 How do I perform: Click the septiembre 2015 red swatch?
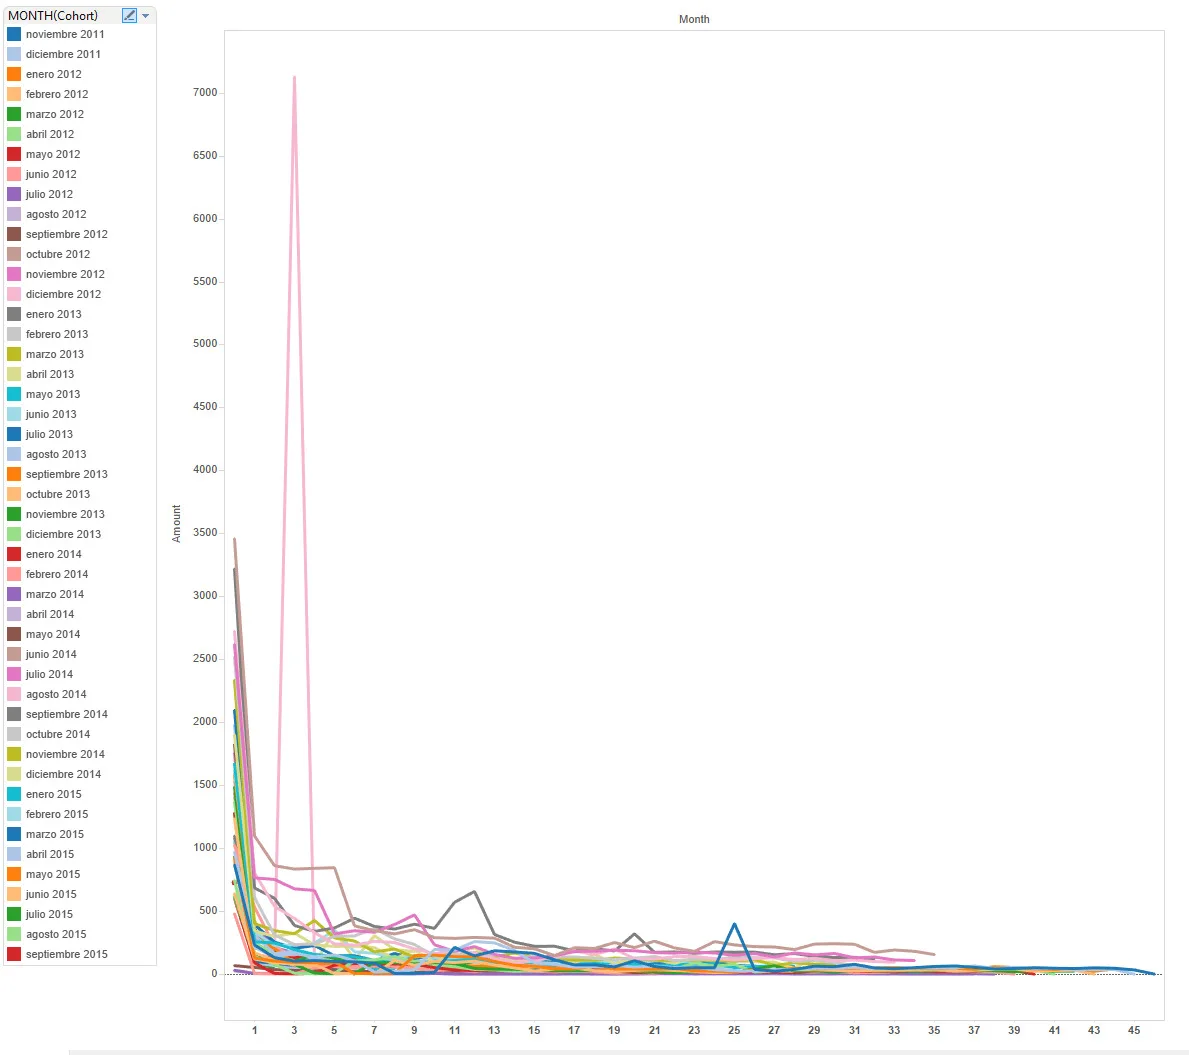14,954
